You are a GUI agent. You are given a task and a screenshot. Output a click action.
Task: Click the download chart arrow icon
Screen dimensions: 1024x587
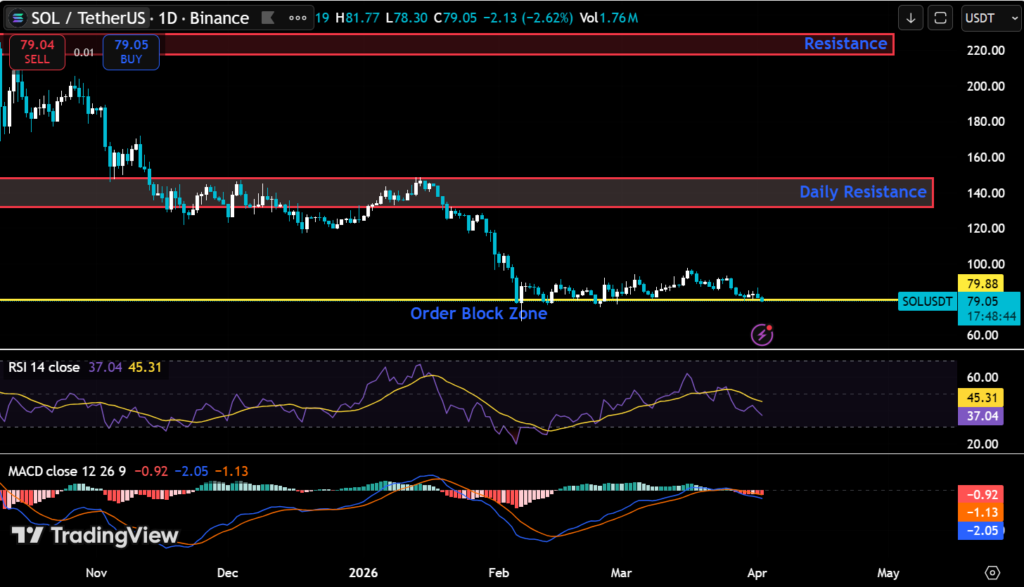[x=910, y=17]
